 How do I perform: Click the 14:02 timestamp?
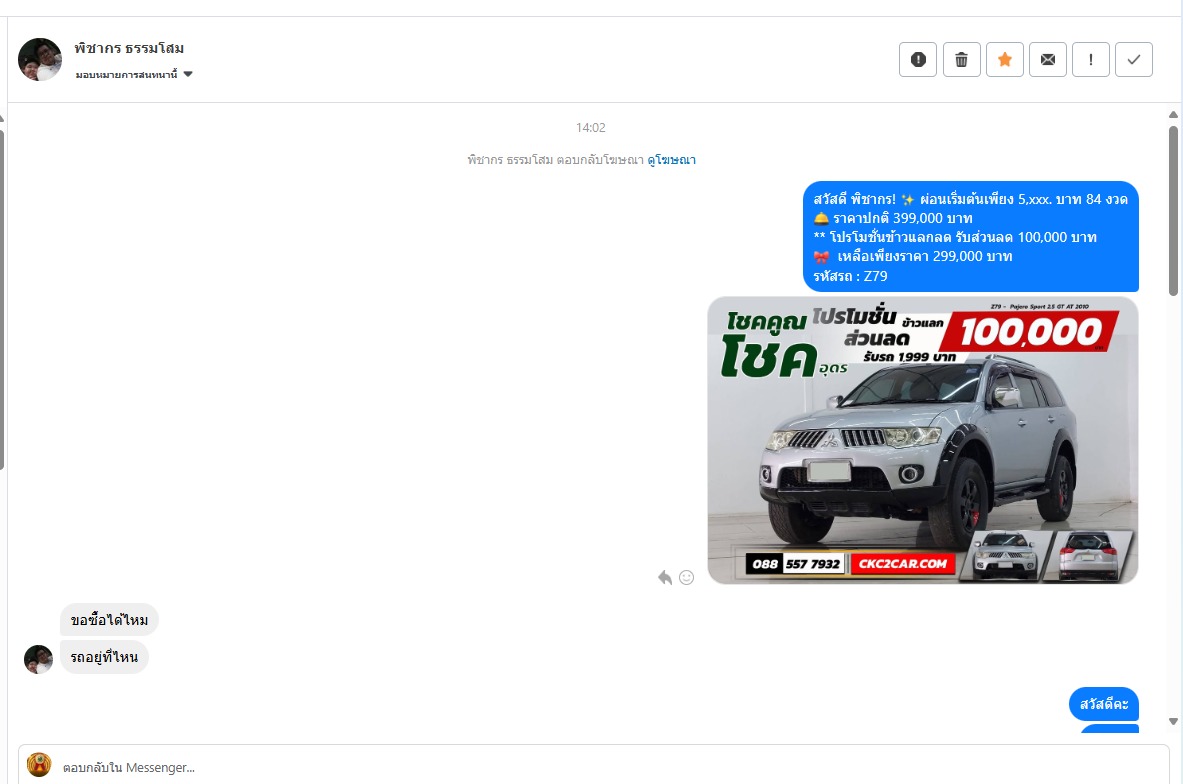tap(591, 128)
